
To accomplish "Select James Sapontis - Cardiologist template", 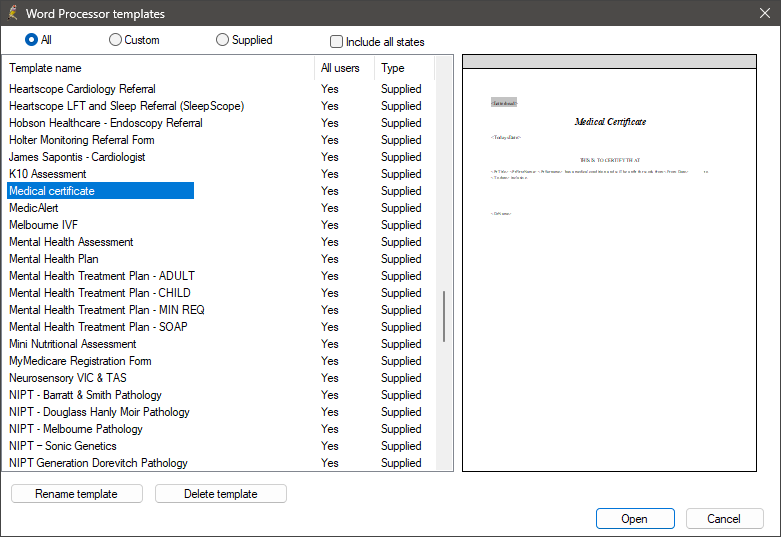I will 77,156.
